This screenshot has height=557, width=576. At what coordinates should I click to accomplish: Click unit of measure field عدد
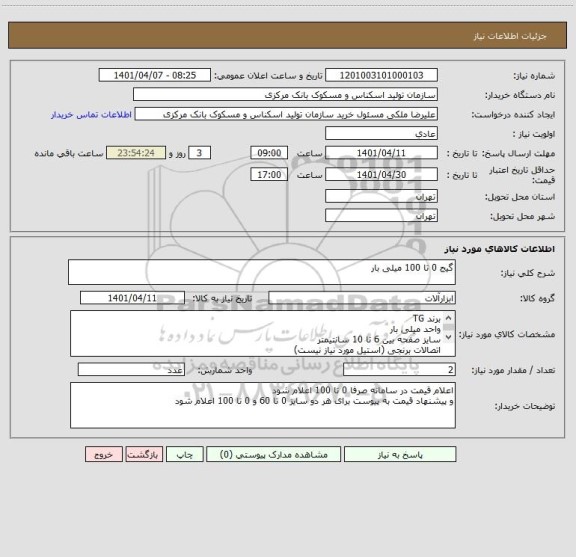click(x=131, y=370)
